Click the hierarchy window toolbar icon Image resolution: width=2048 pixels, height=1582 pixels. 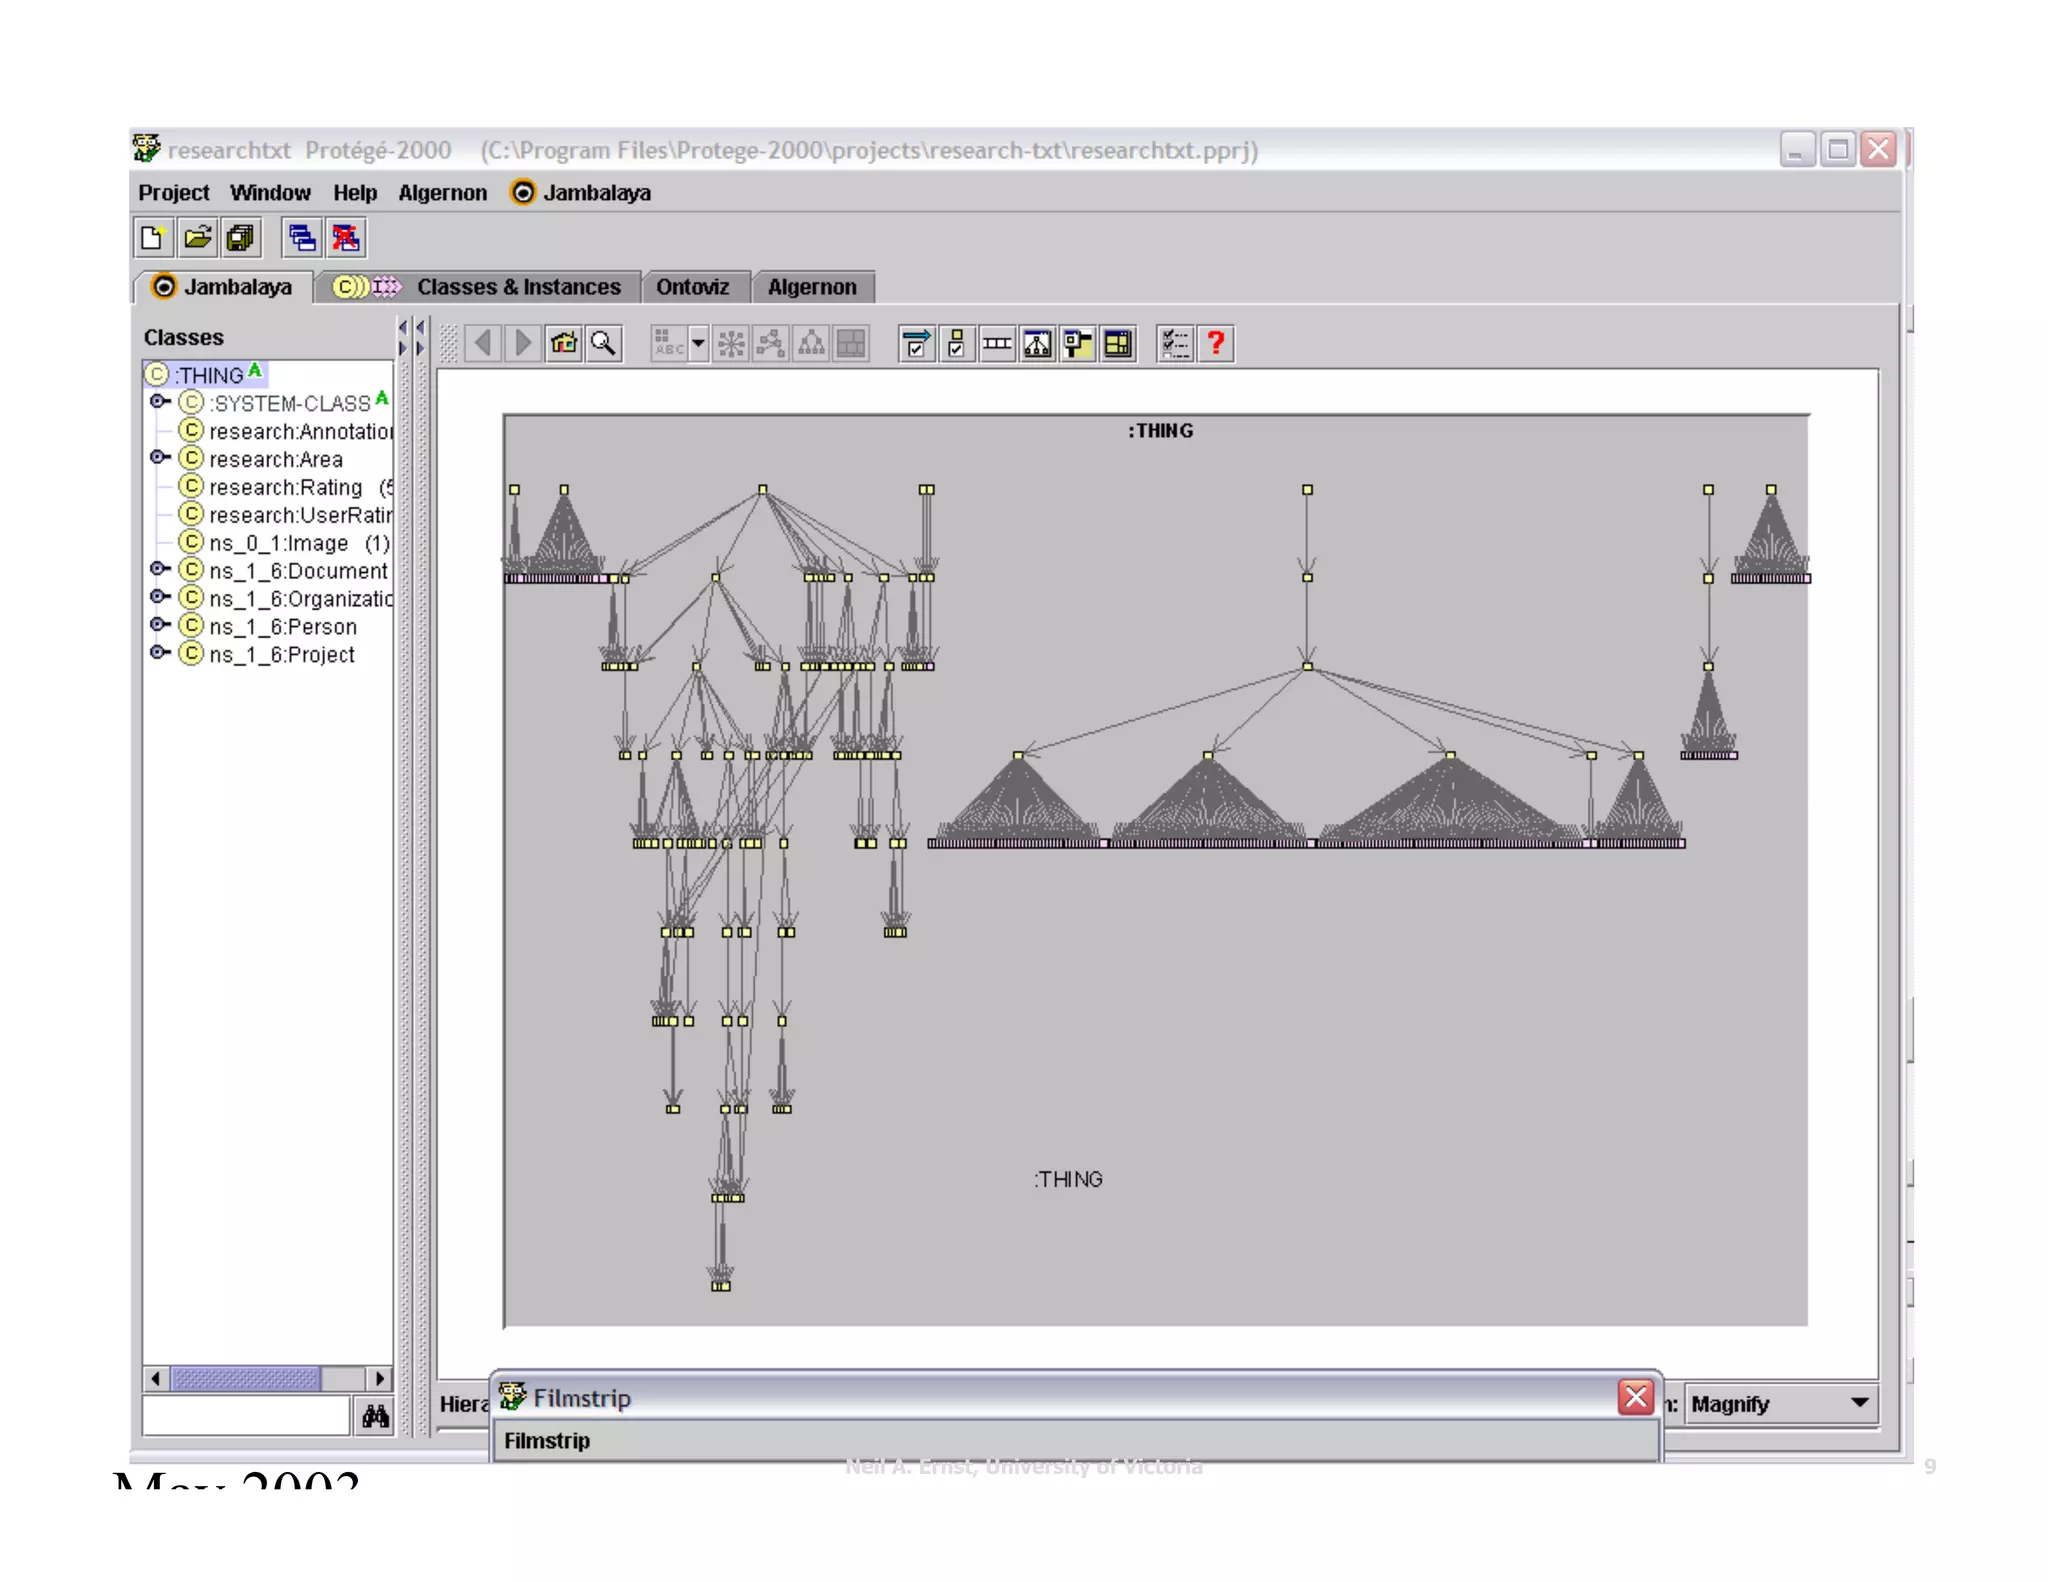pyautogui.click(x=1037, y=344)
